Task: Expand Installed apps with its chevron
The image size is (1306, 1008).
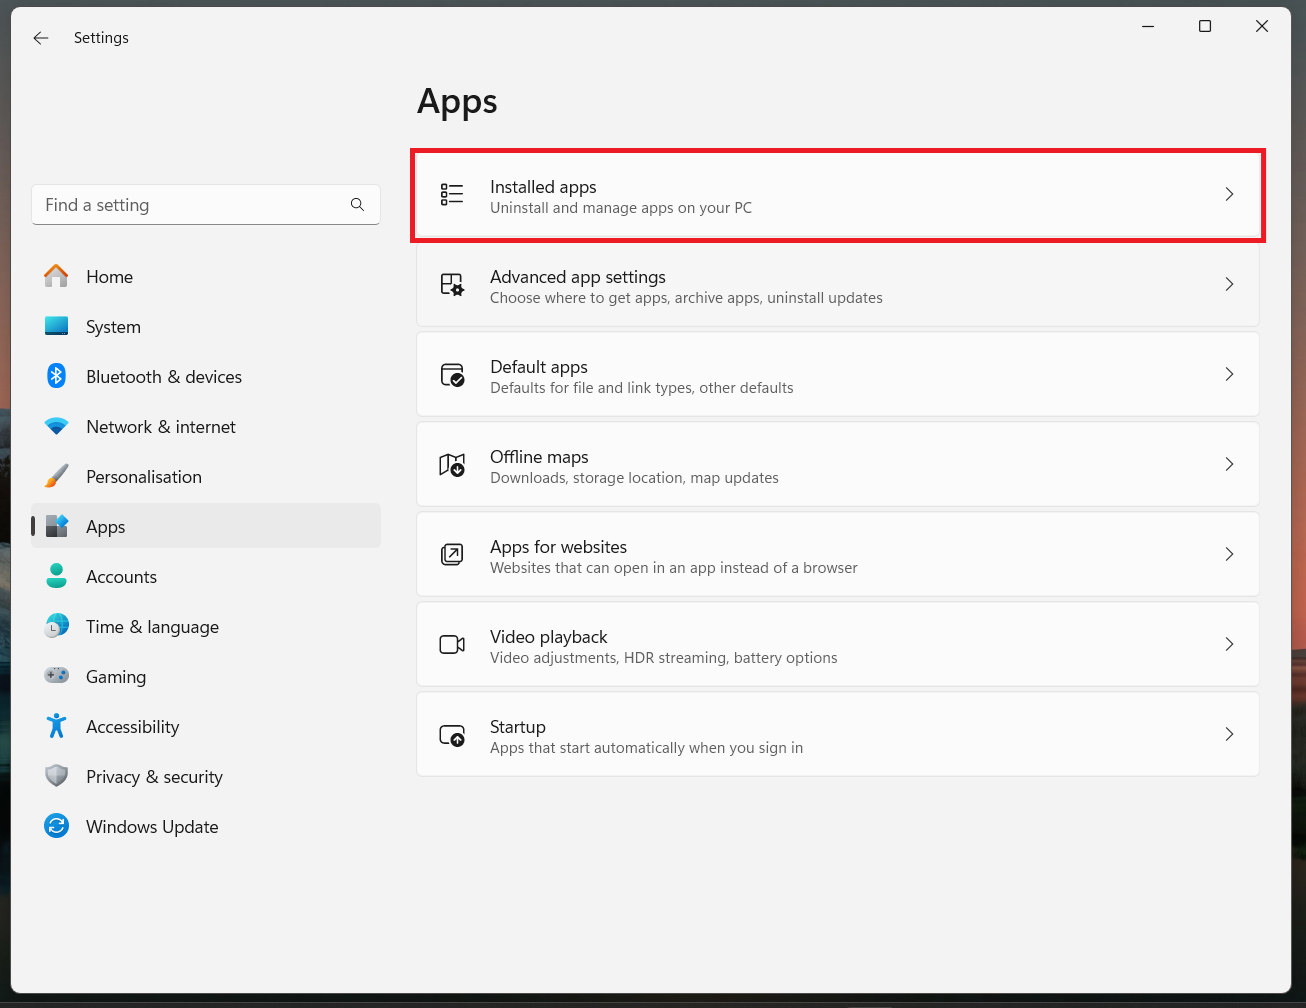Action: tap(1229, 194)
